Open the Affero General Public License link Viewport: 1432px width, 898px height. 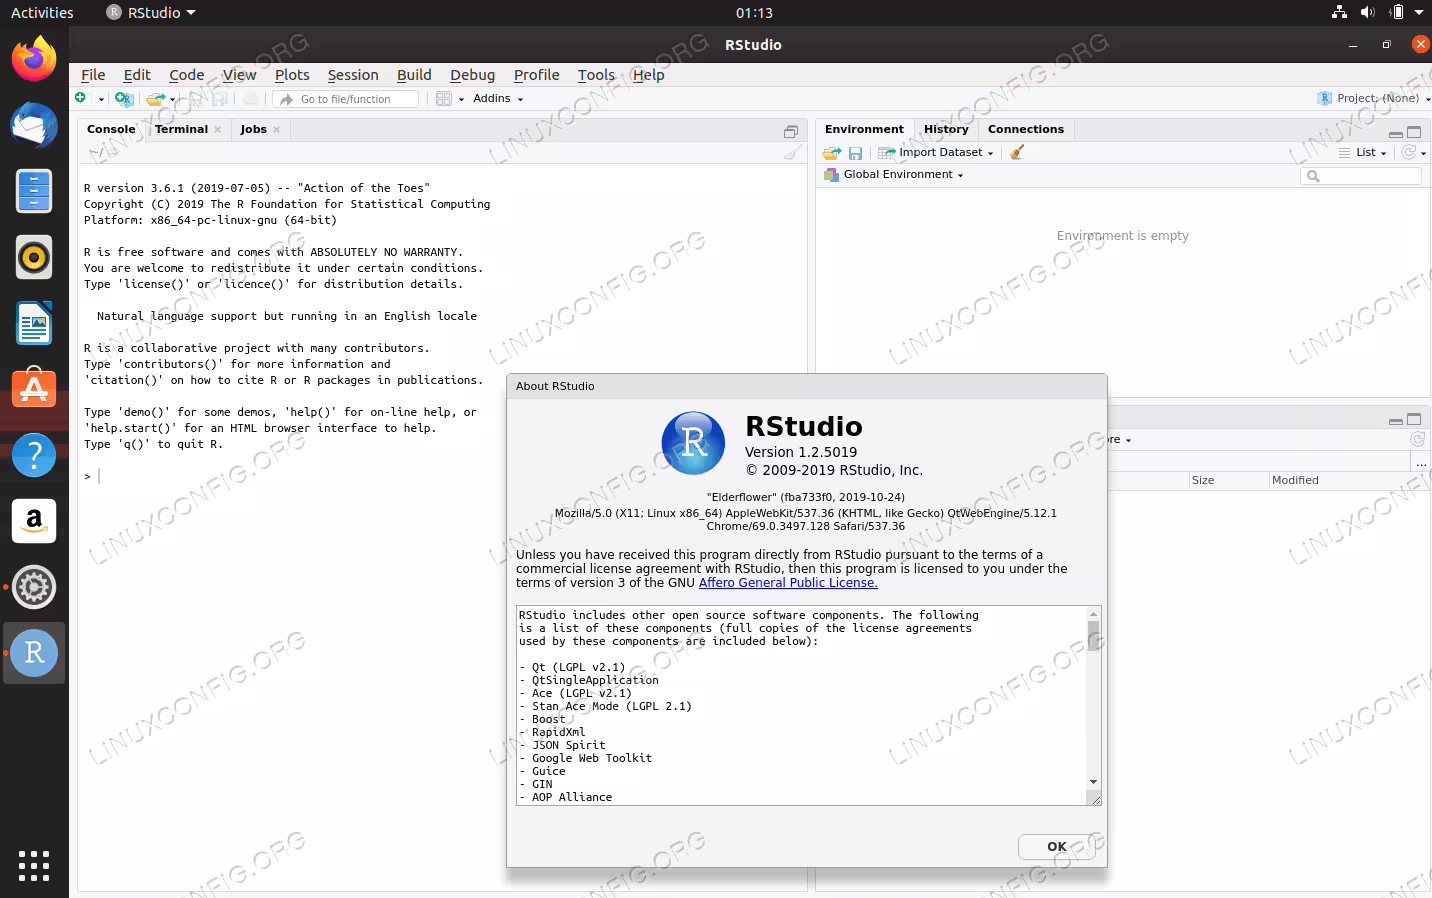[788, 583]
